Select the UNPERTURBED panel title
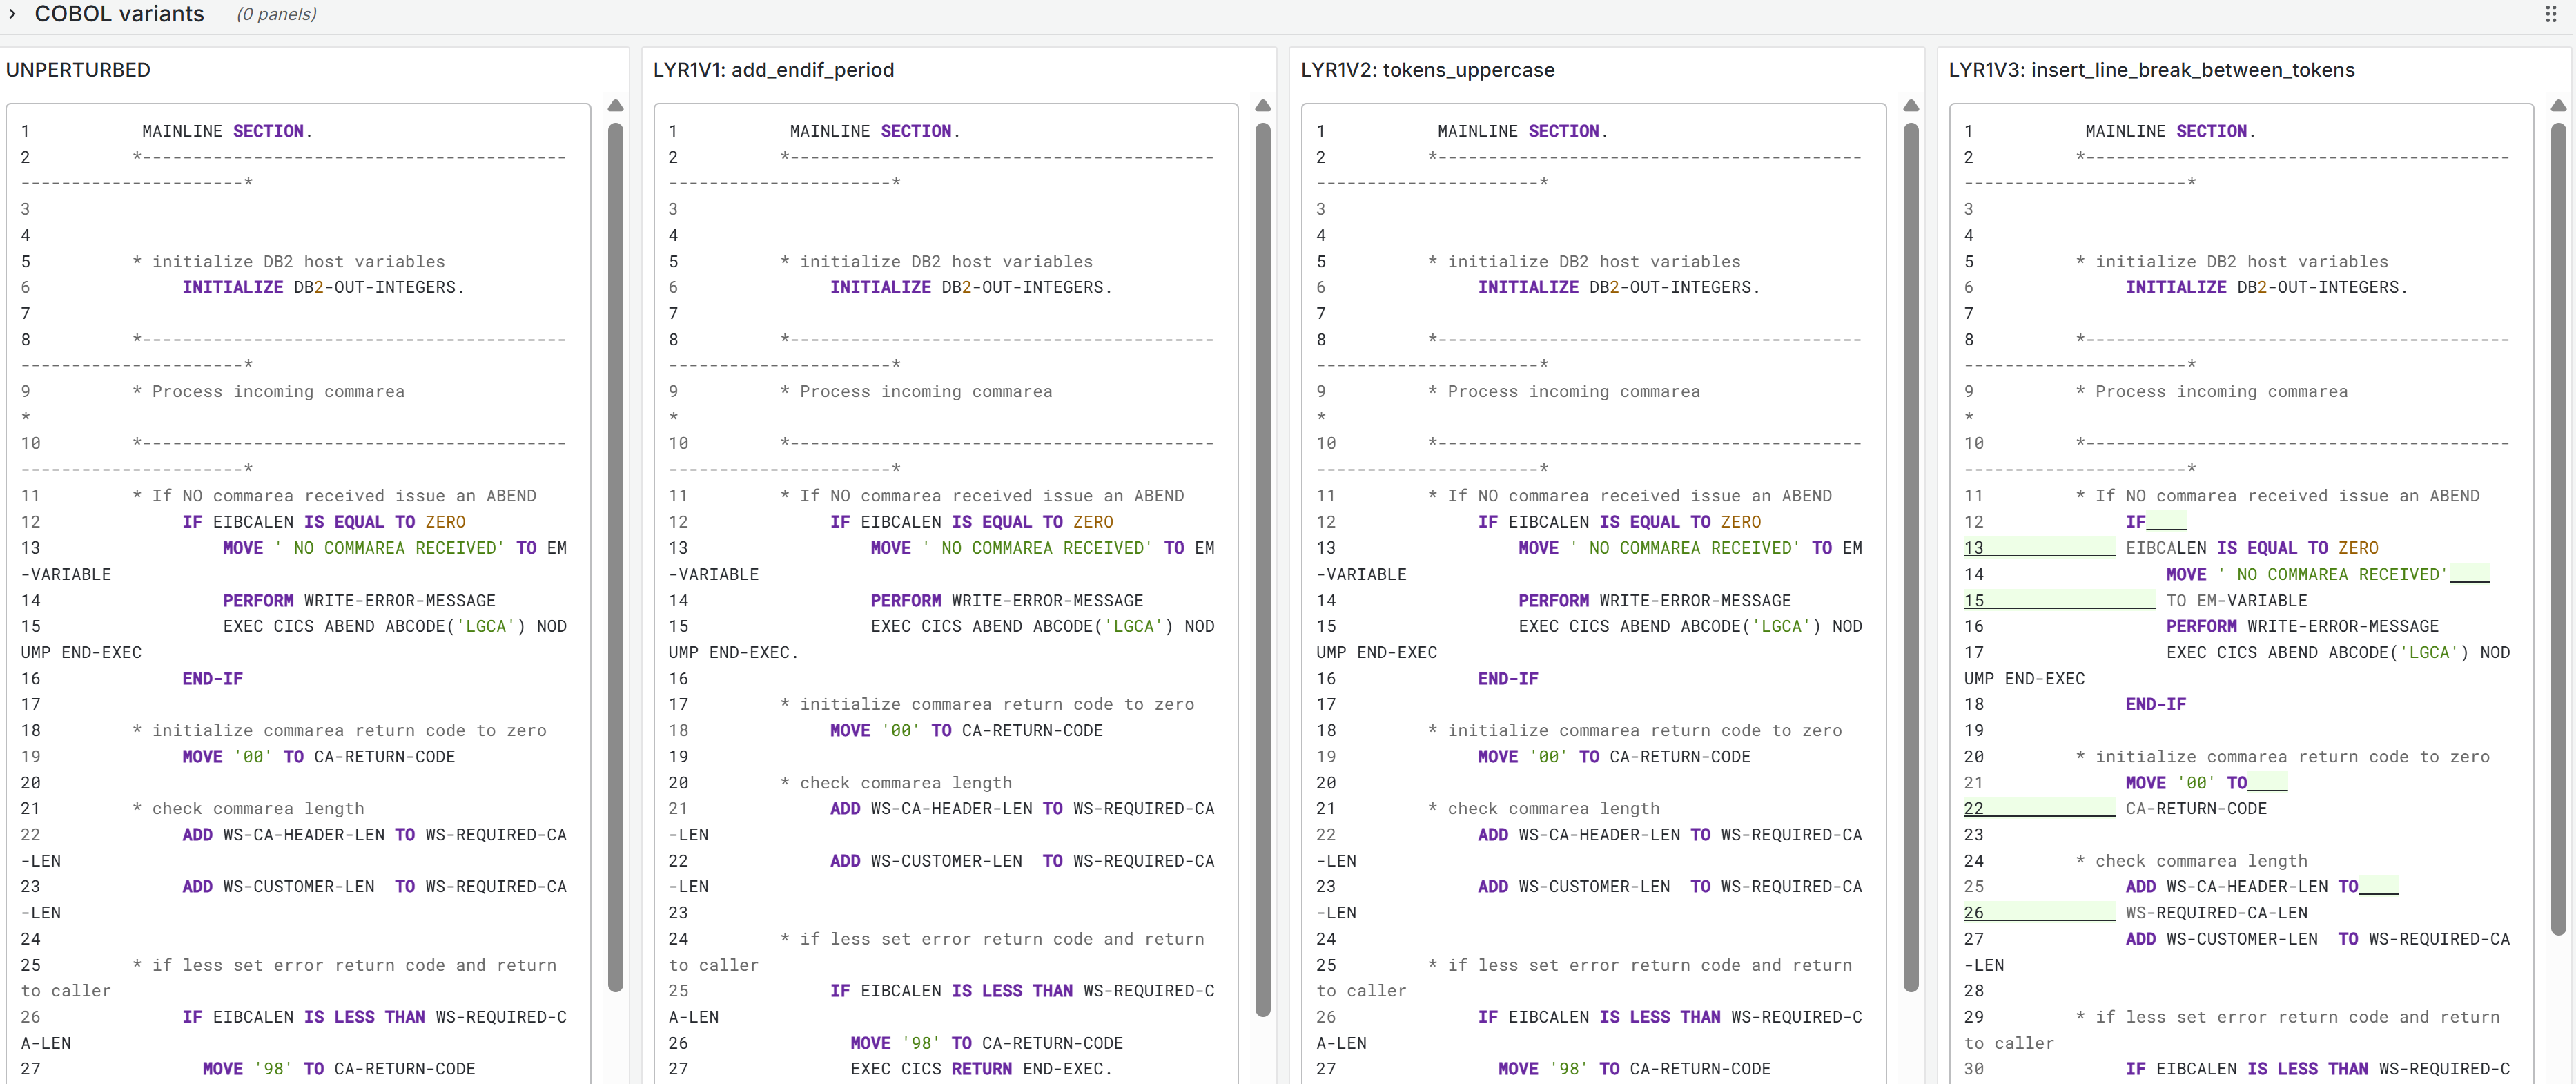This screenshot has height=1084, width=2576. [x=78, y=70]
